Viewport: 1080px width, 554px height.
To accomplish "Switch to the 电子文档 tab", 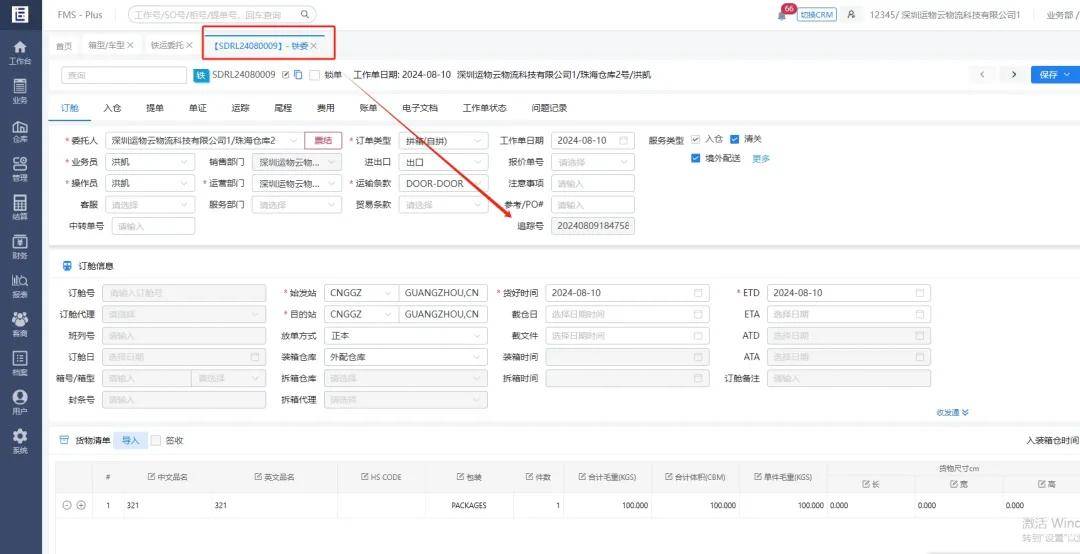I will coord(420,108).
